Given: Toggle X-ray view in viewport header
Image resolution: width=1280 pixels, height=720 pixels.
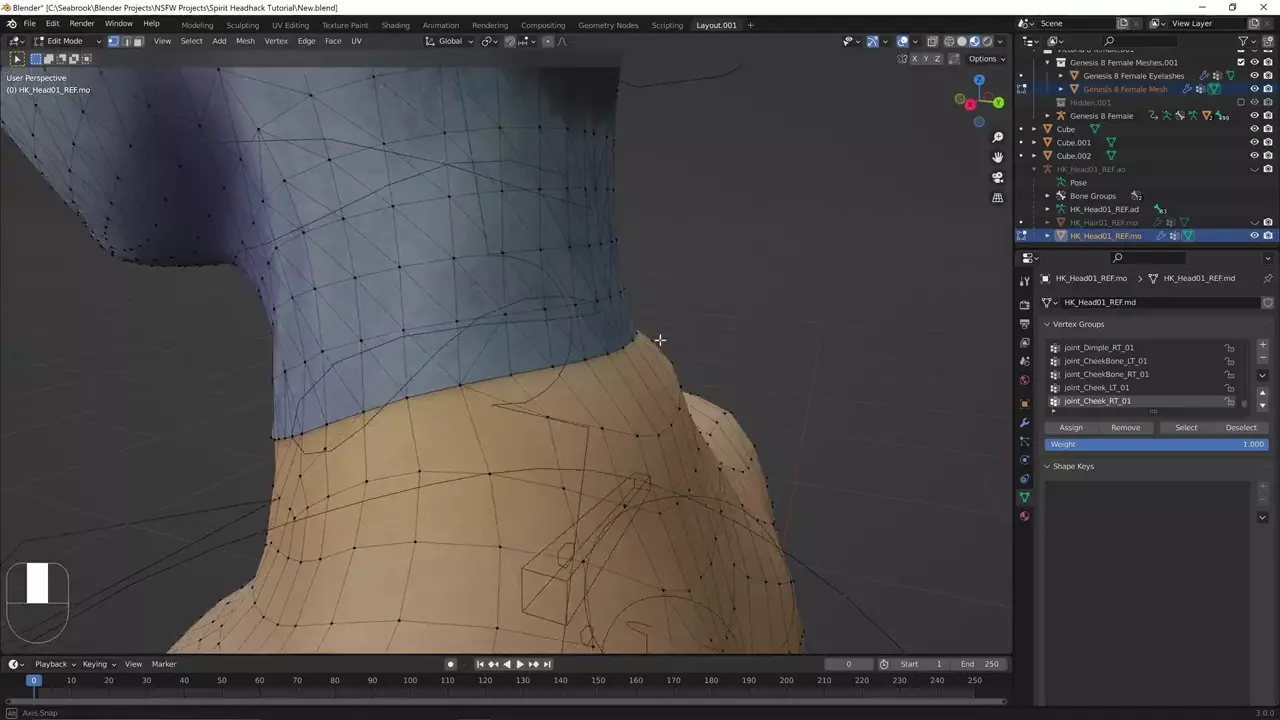Looking at the screenshot, I should pos(932,41).
